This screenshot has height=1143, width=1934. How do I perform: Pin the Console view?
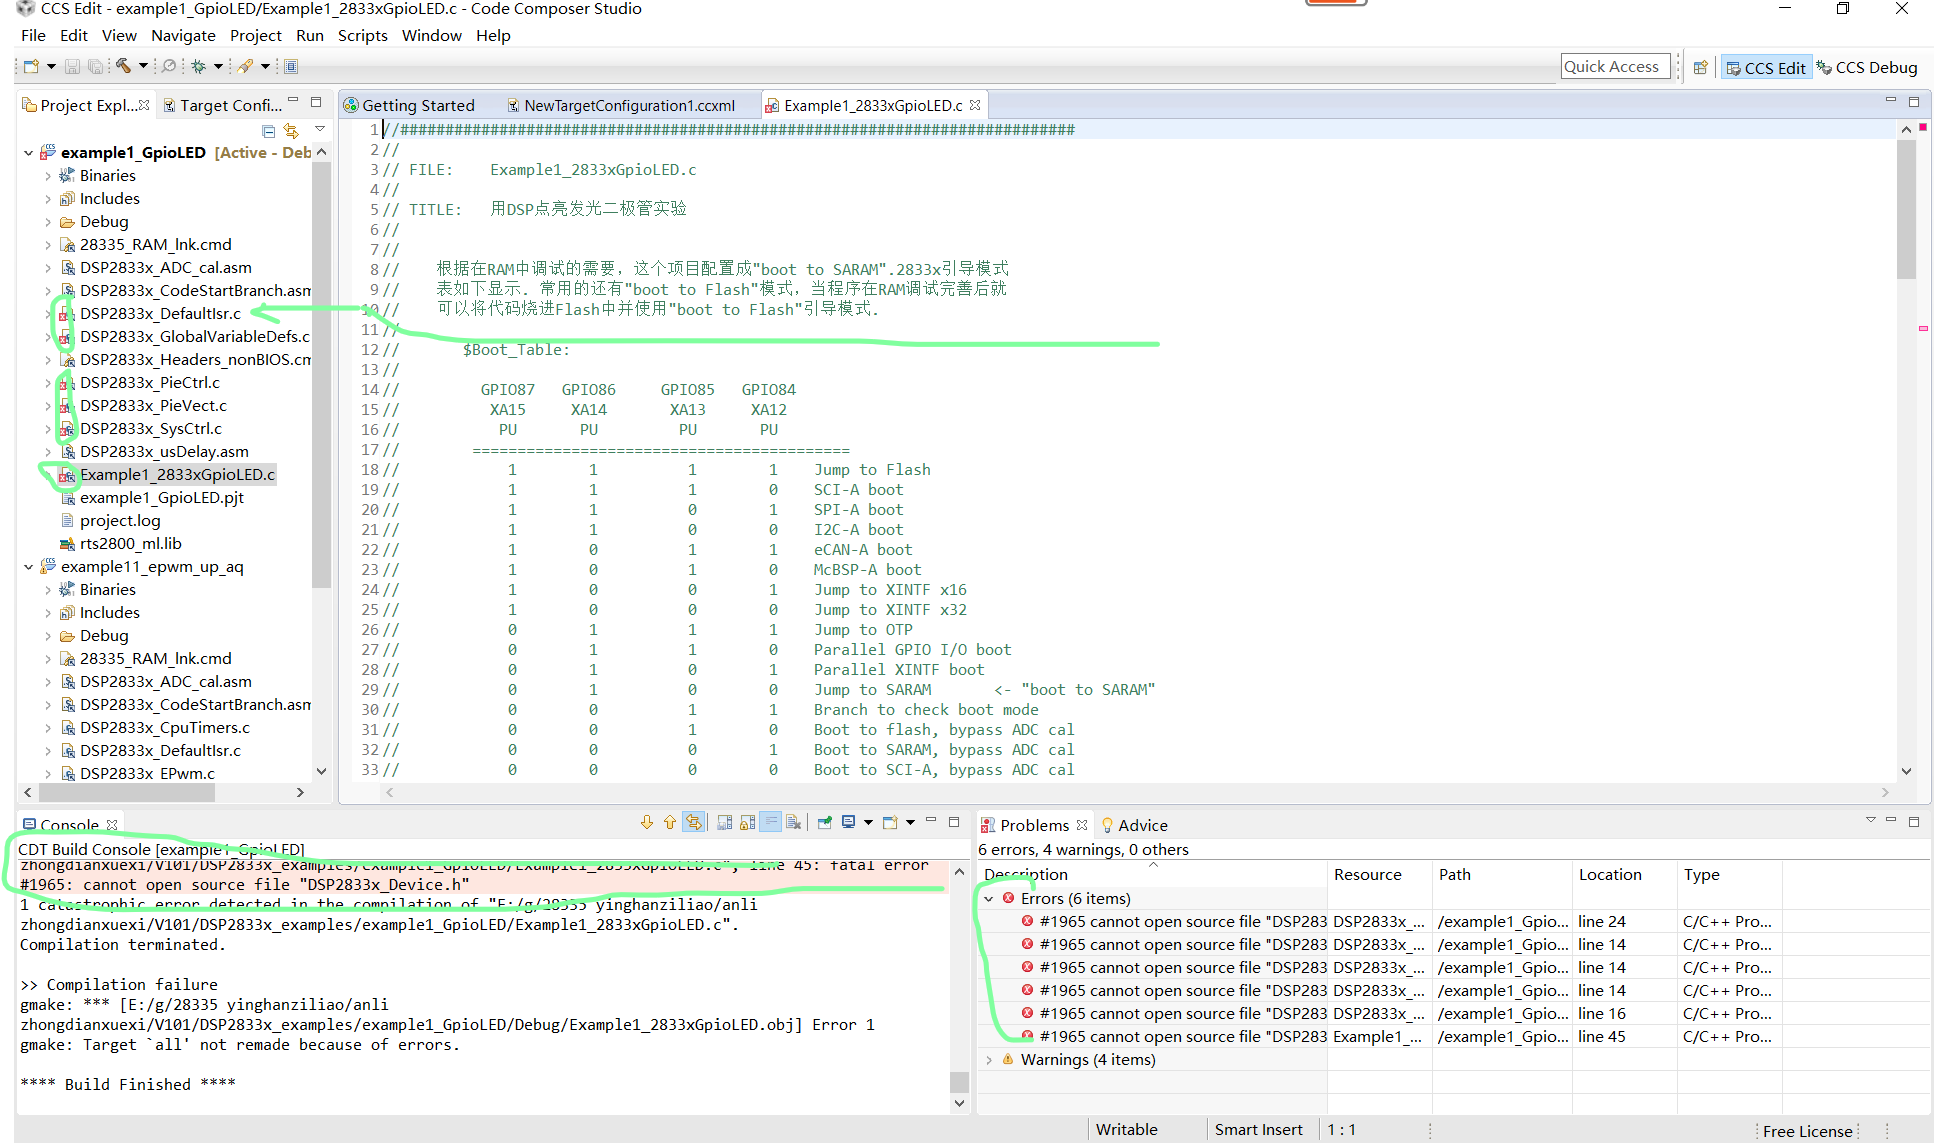click(x=824, y=821)
